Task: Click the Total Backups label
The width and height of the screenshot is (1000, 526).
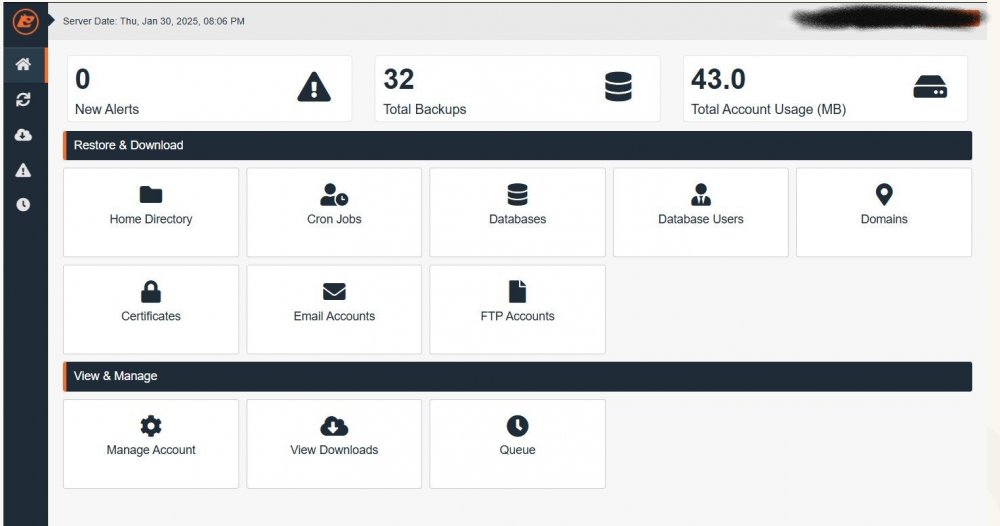Action: pos(425,110)
